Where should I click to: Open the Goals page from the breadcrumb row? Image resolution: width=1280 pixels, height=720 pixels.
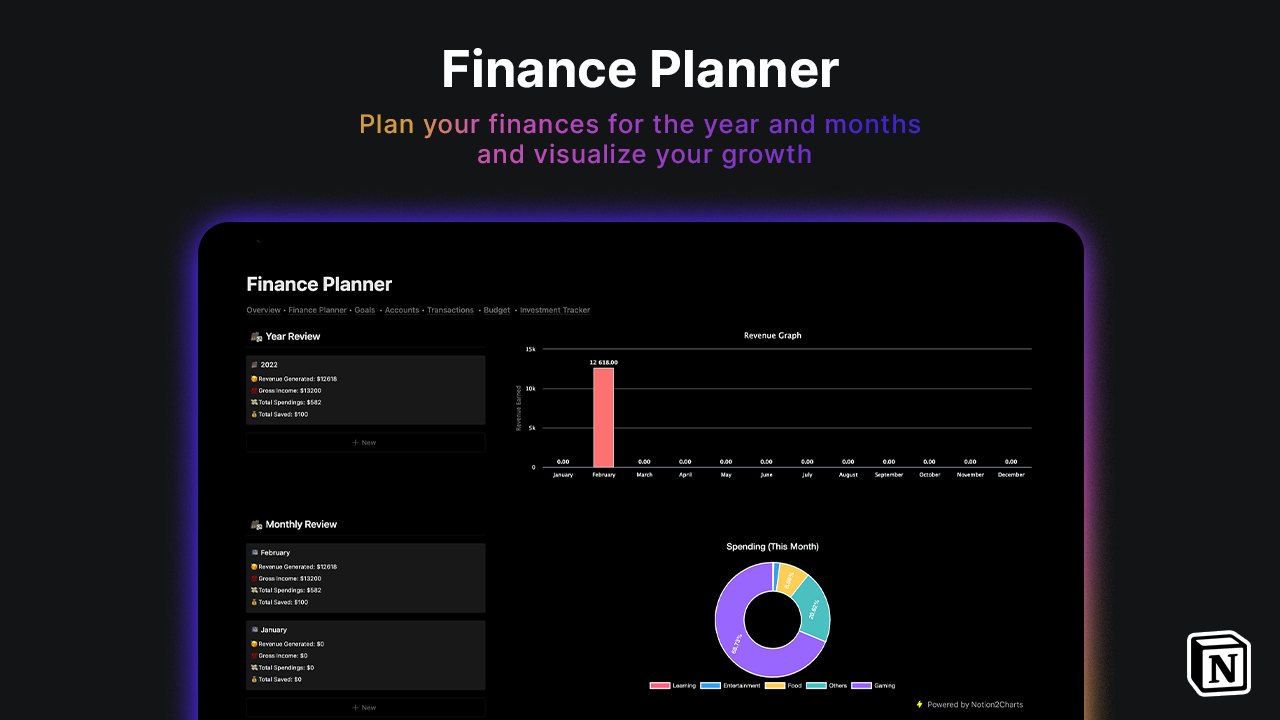pos(365,310)
